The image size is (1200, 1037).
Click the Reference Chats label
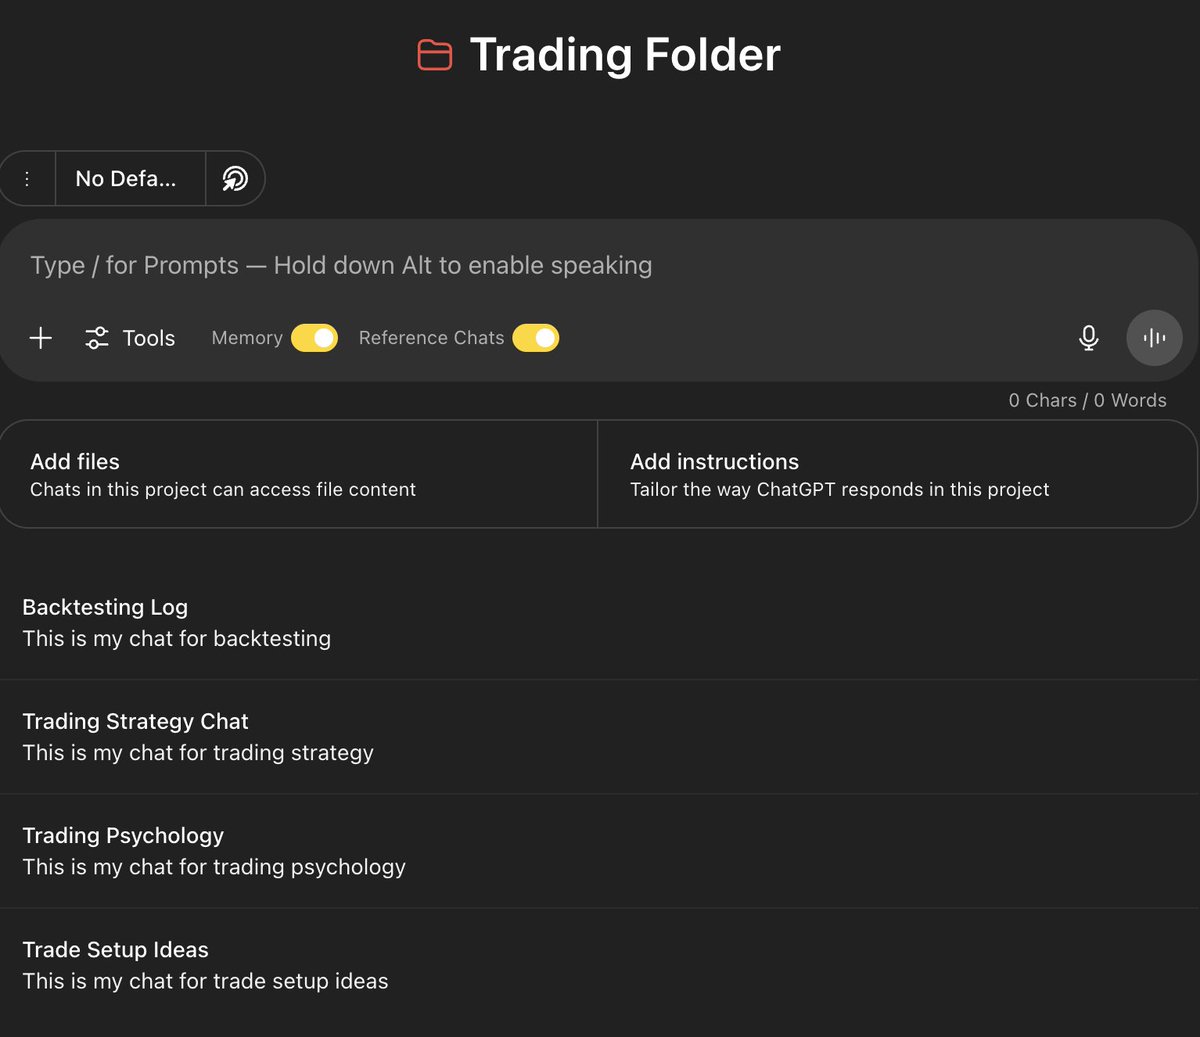click(x=431, y=338)
